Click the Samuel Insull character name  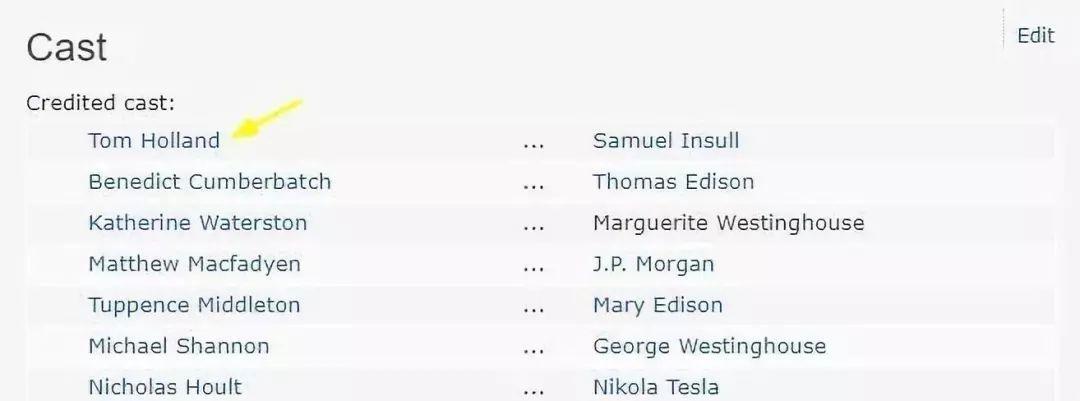point(666,141)
